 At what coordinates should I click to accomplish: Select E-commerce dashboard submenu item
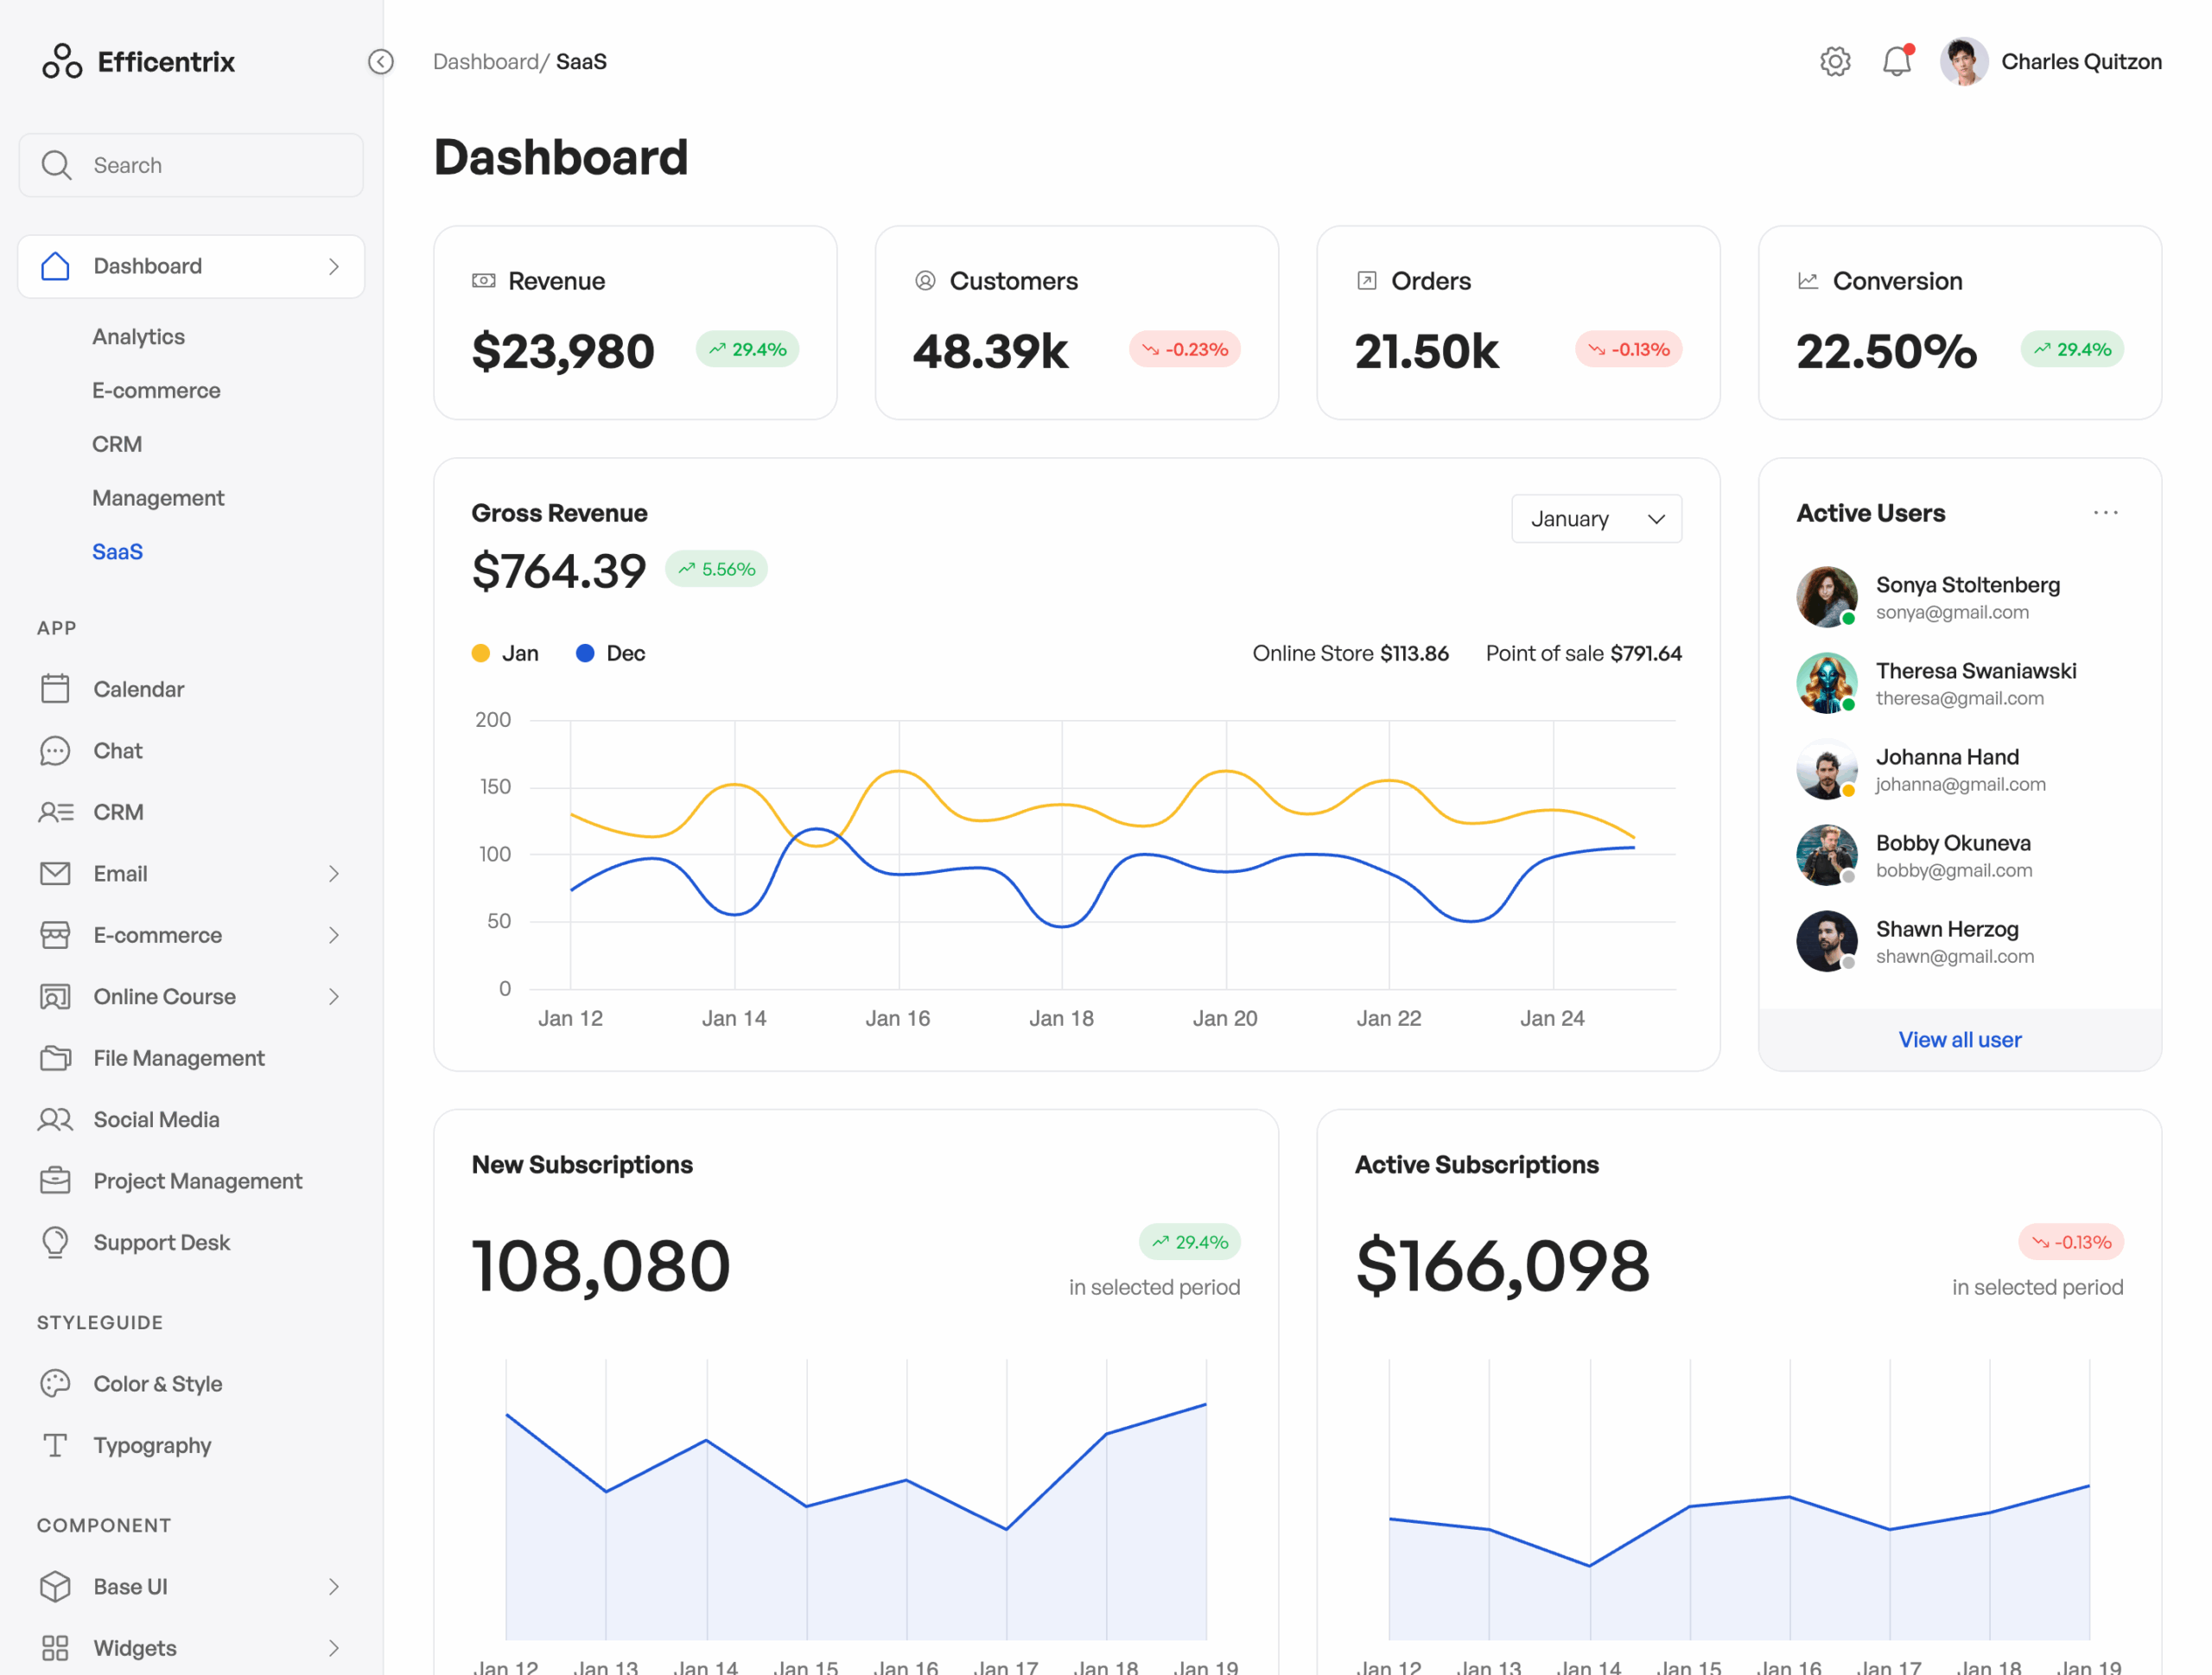[x=156, y=391]
